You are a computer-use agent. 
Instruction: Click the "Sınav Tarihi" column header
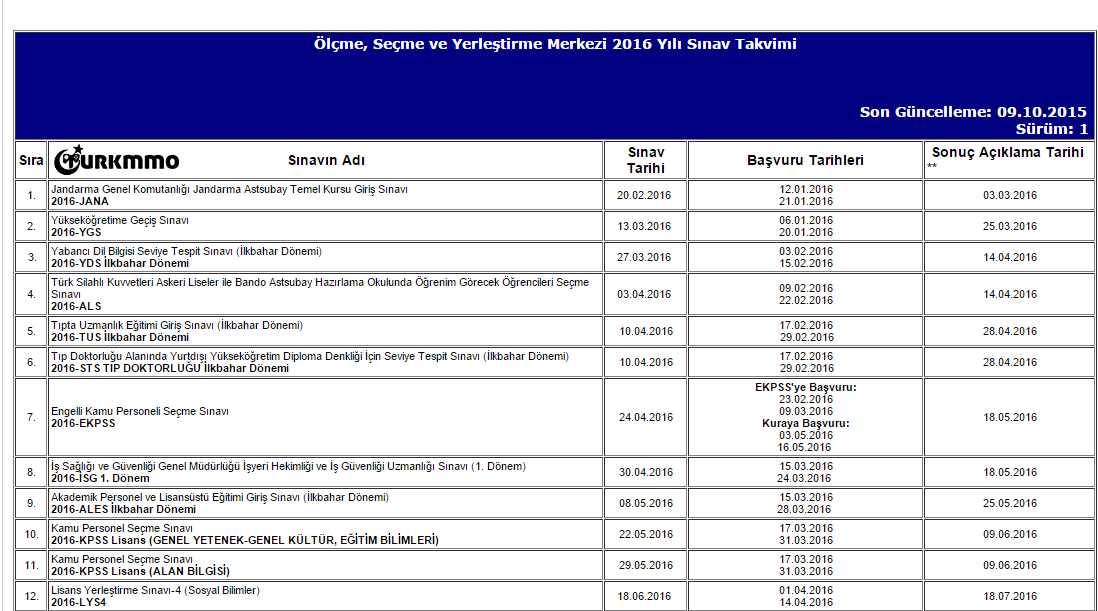(646, 160)
